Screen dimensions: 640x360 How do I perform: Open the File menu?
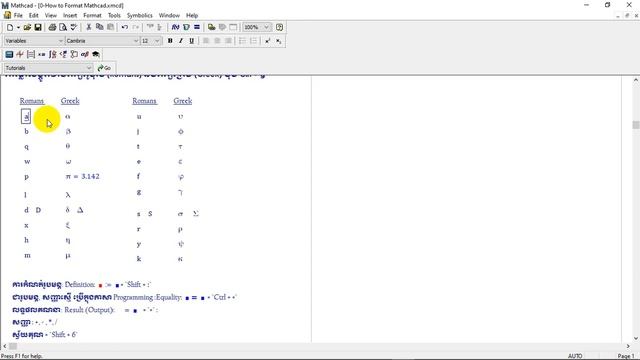coord(18,16)
